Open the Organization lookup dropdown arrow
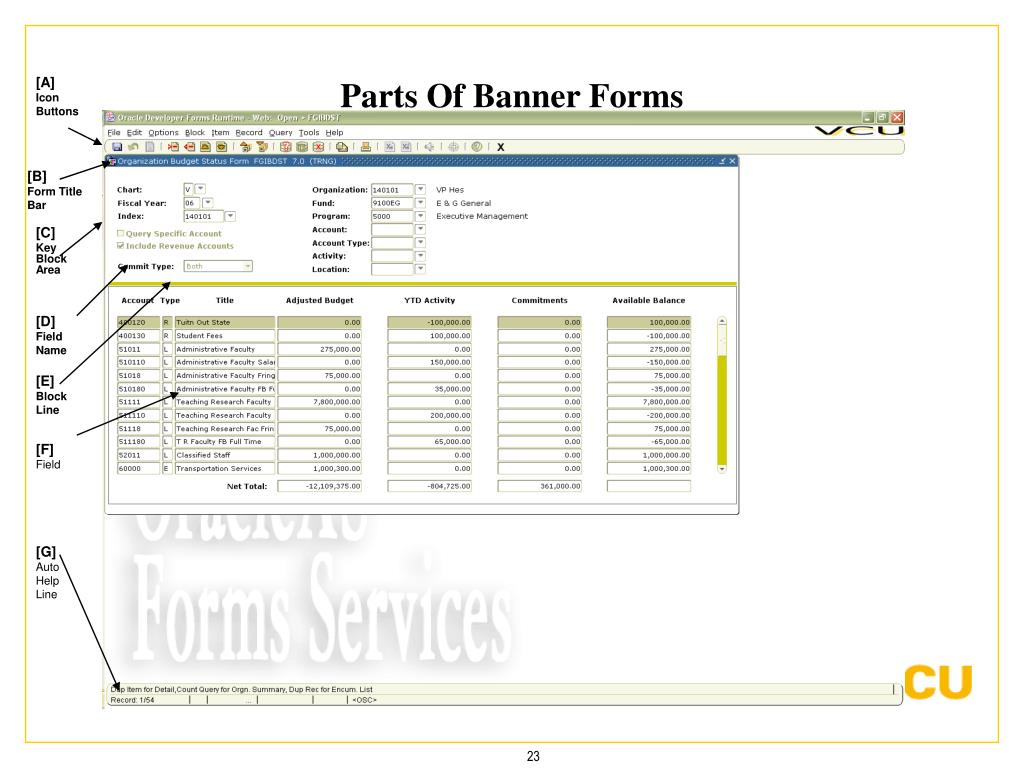This screenshot has height=768, width=1024. [x=421, y=189]
